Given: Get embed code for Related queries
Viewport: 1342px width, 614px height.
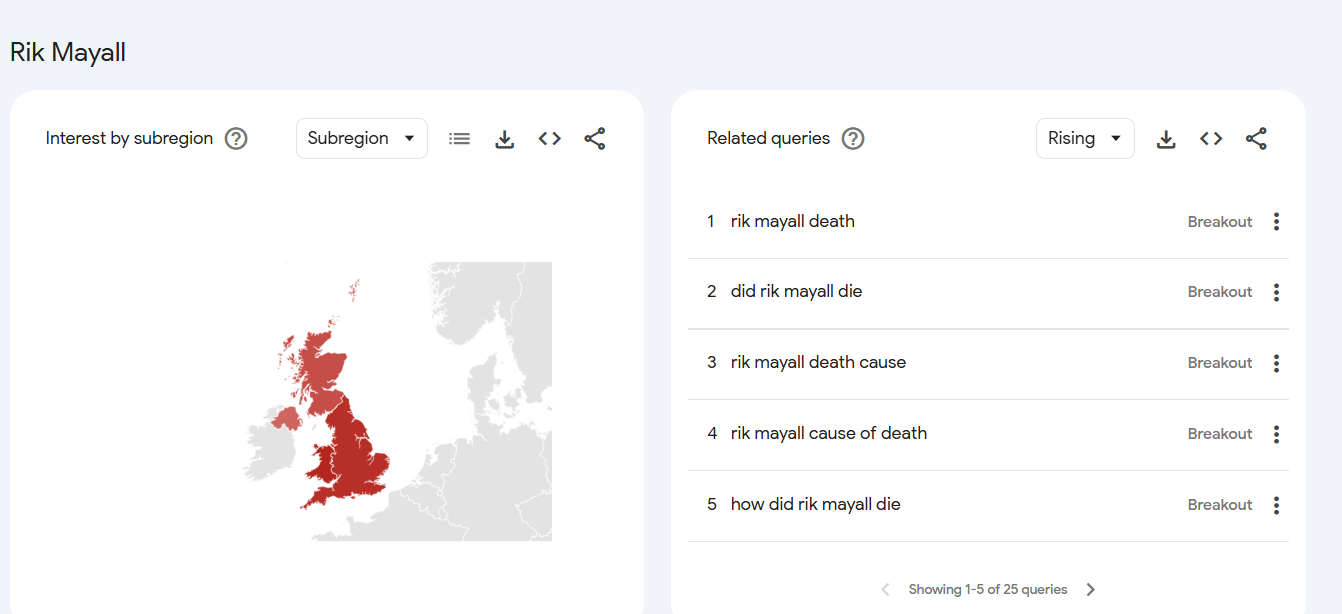Looking at the screenshot, I should tap(1211, 139).
